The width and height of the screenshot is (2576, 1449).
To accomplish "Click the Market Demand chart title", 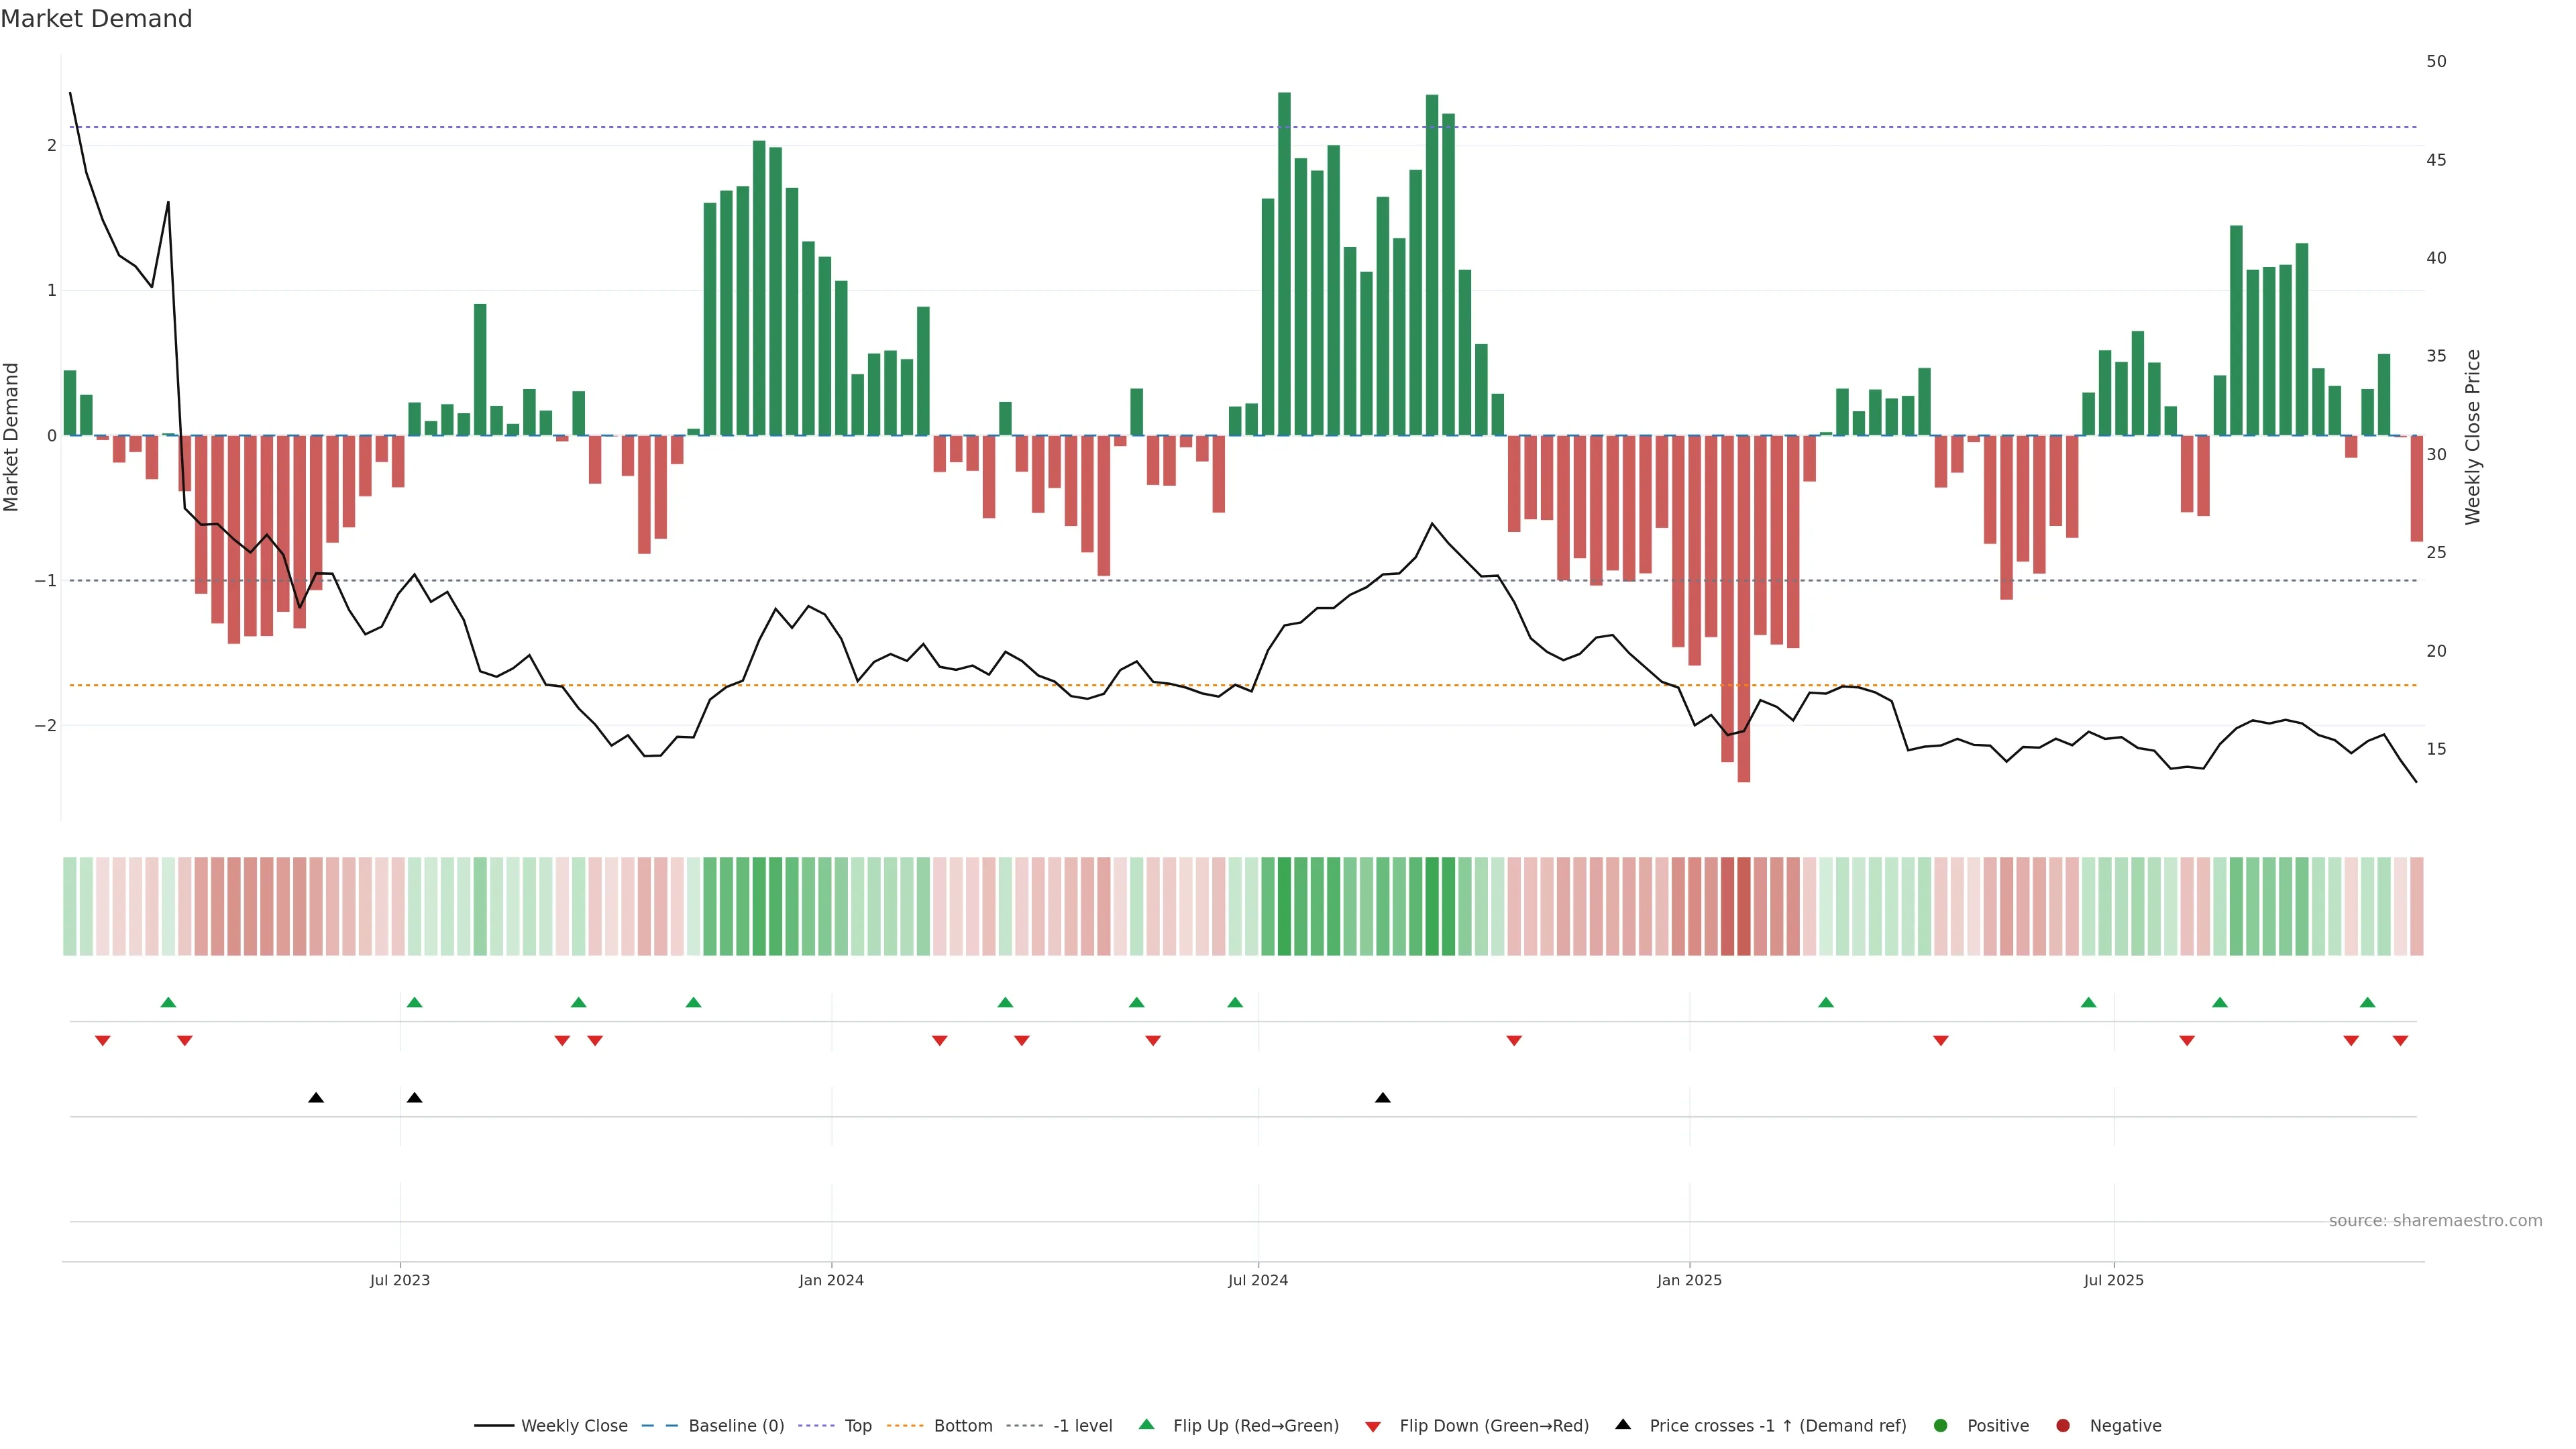I will [96, 19].
